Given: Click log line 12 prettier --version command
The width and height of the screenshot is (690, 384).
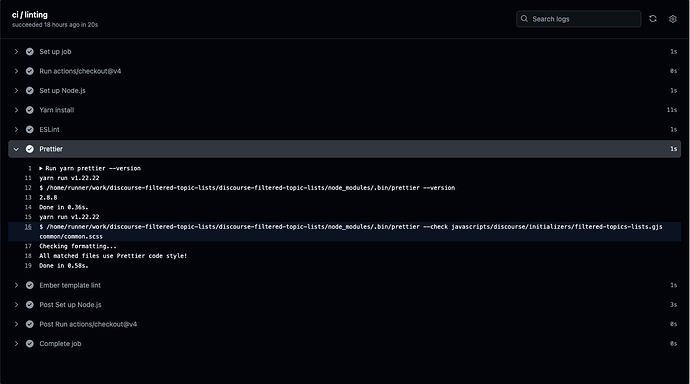Looking at the screenshot, I should click(x=247, y=188).
